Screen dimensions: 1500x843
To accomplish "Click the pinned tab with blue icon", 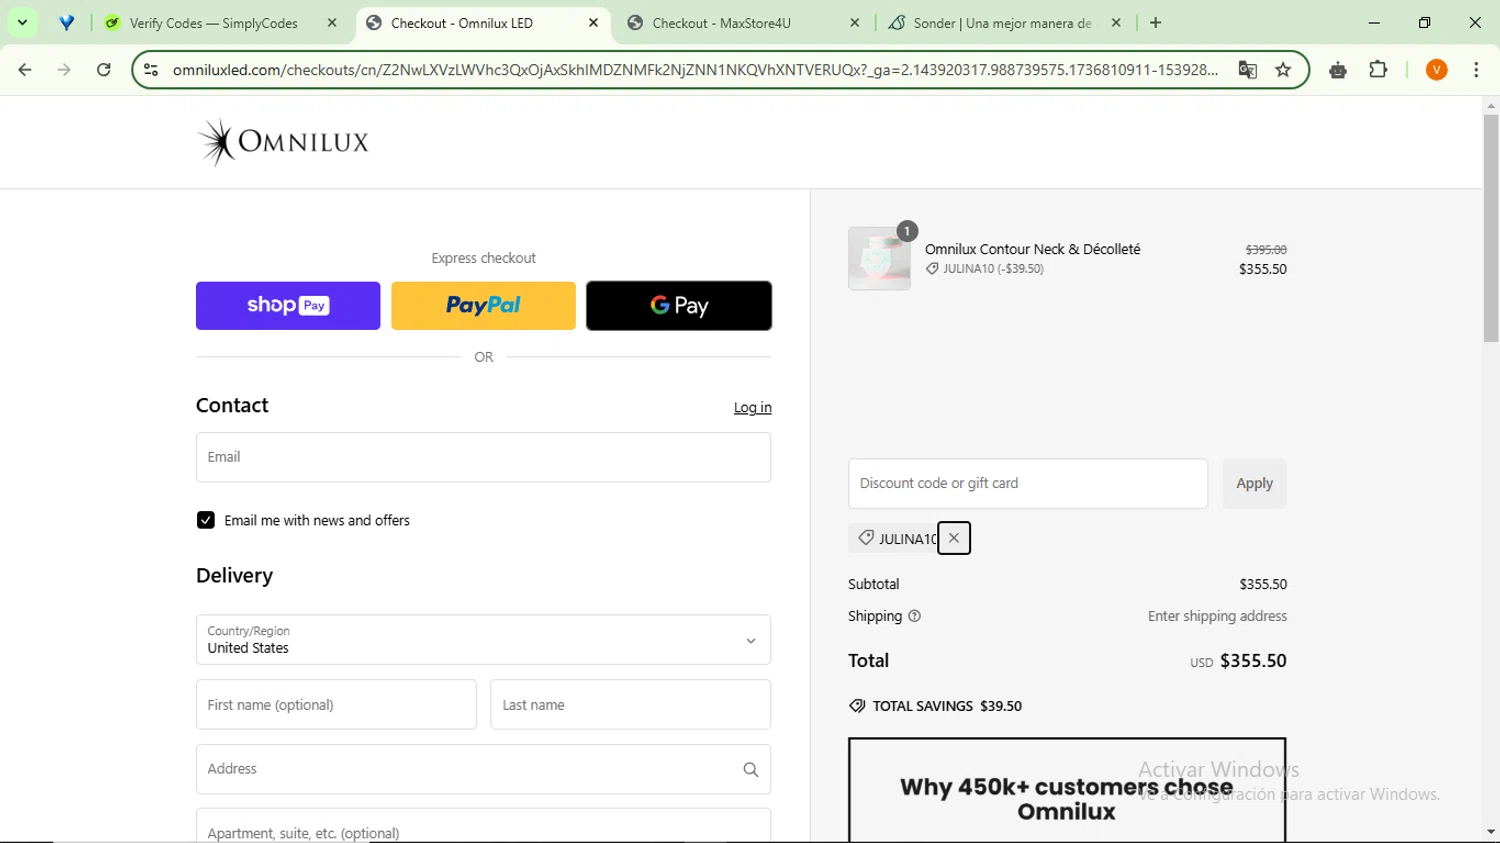I will 67,23.
